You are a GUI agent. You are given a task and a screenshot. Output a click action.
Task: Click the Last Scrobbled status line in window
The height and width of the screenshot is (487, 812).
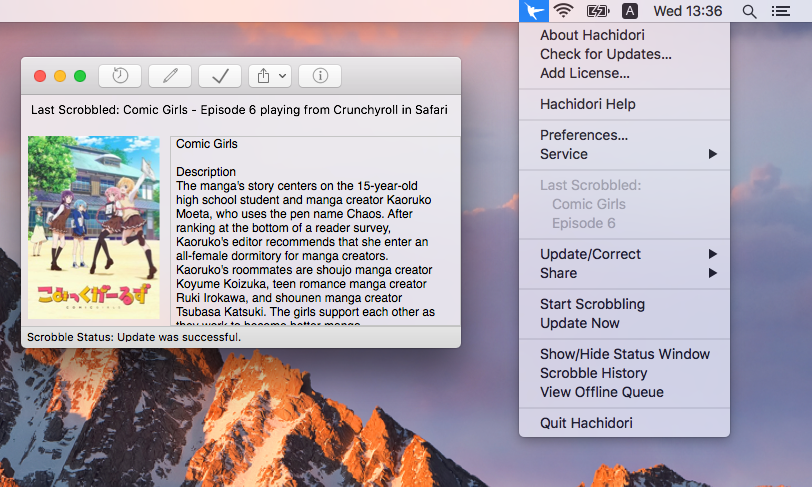tap(239, 110)
